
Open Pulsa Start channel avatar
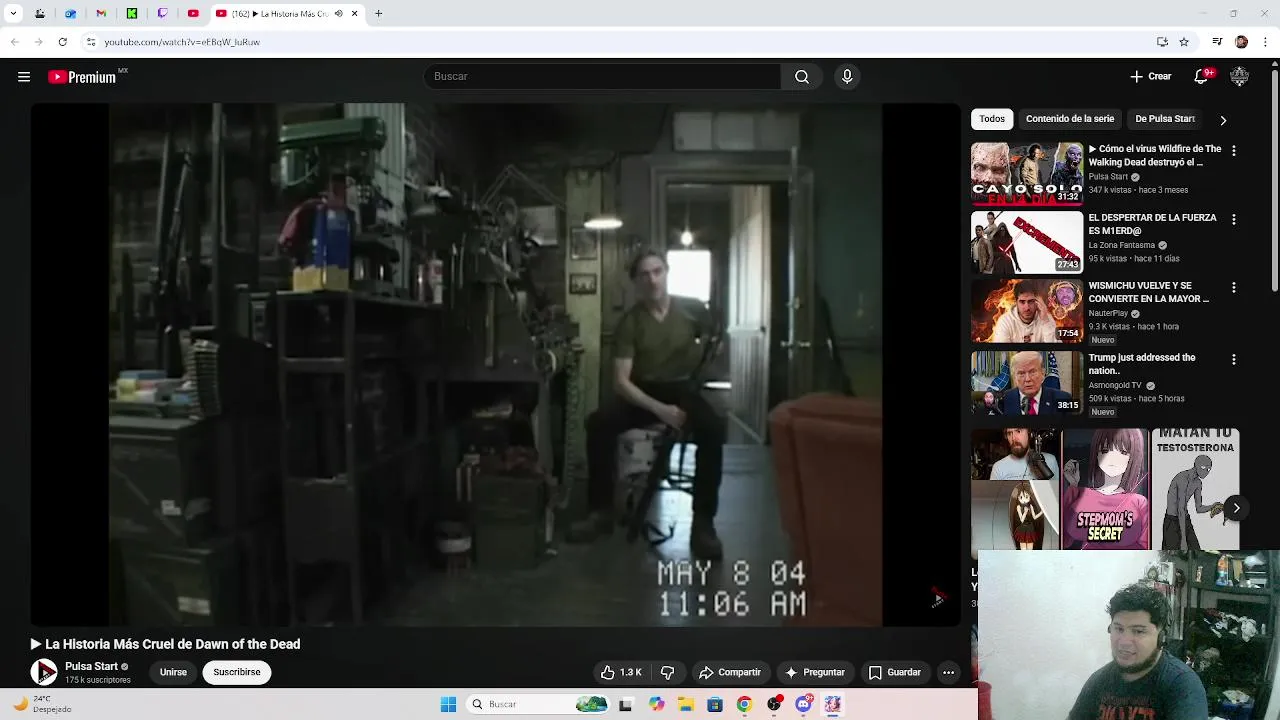tap(44, 673)
